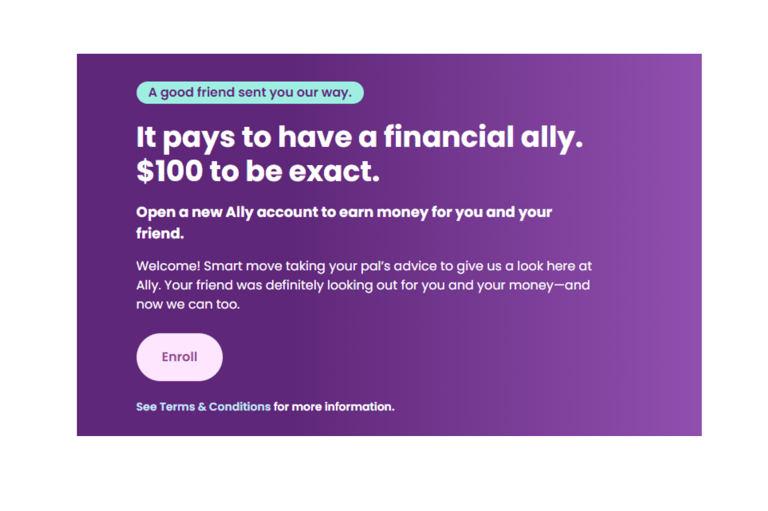Screen dimensions: 768x511
Task: Click 'money—and' in the welcome paragraph
Action: 550,285
